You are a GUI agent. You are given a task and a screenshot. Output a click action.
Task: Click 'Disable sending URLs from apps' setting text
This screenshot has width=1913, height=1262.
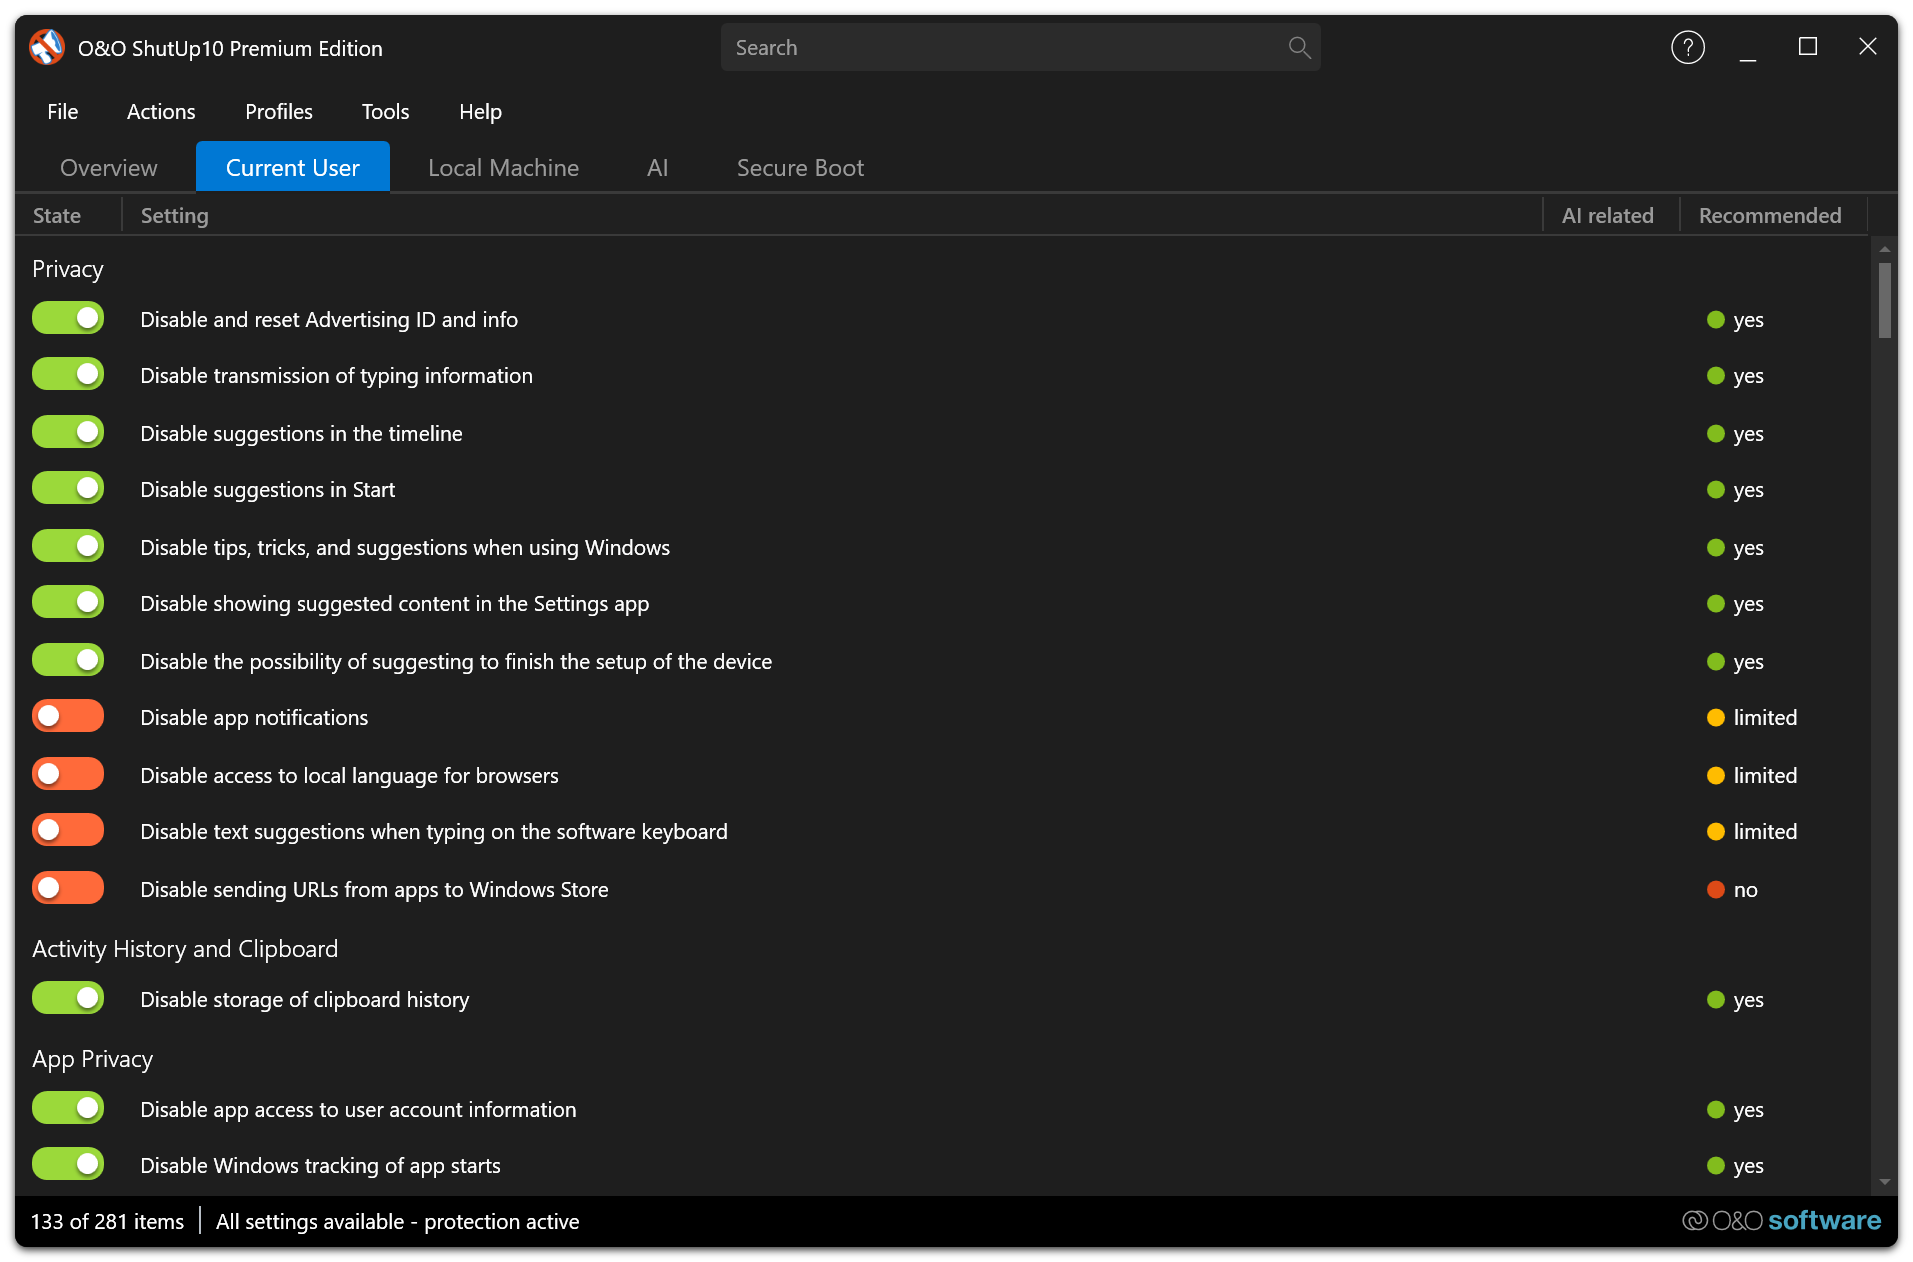pos(374,889)
